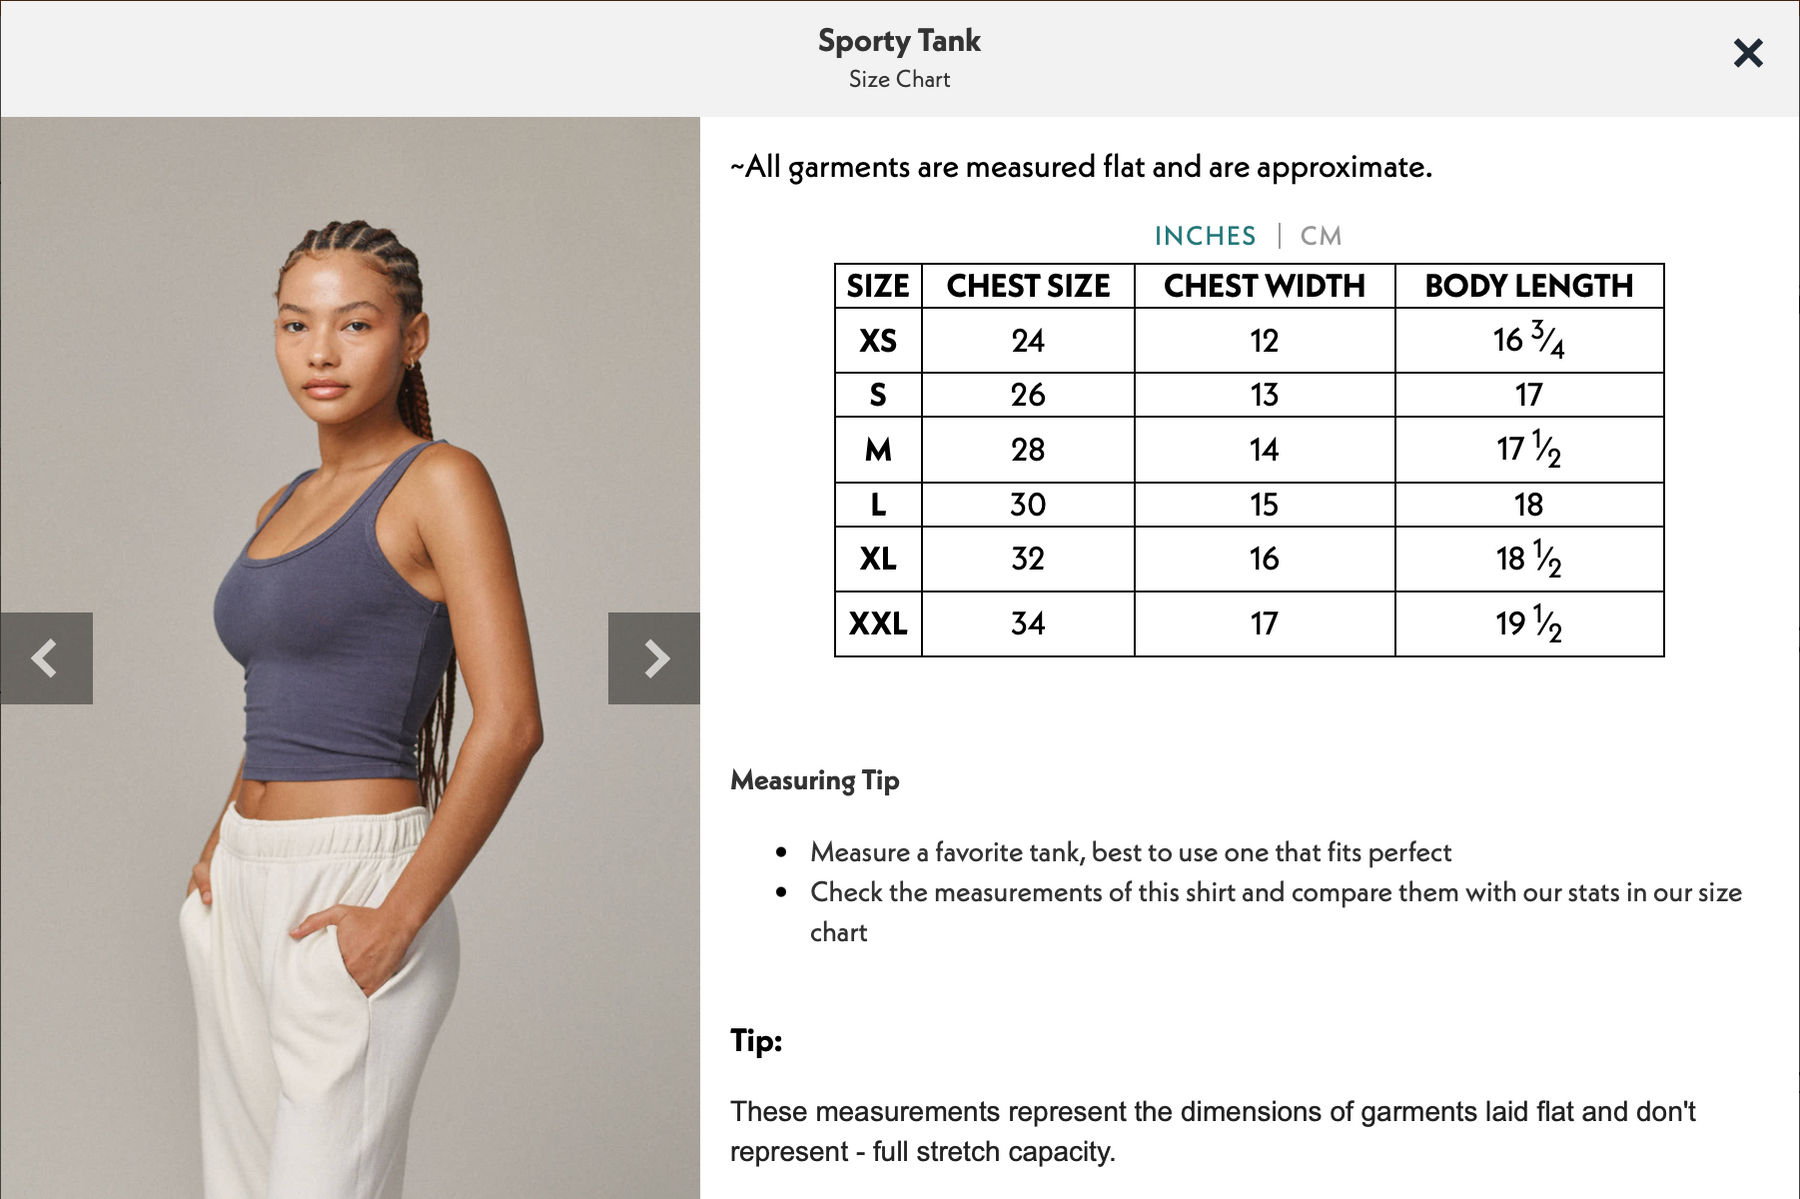Close the Sporty Tank size chart

(x=1747, y=53)
